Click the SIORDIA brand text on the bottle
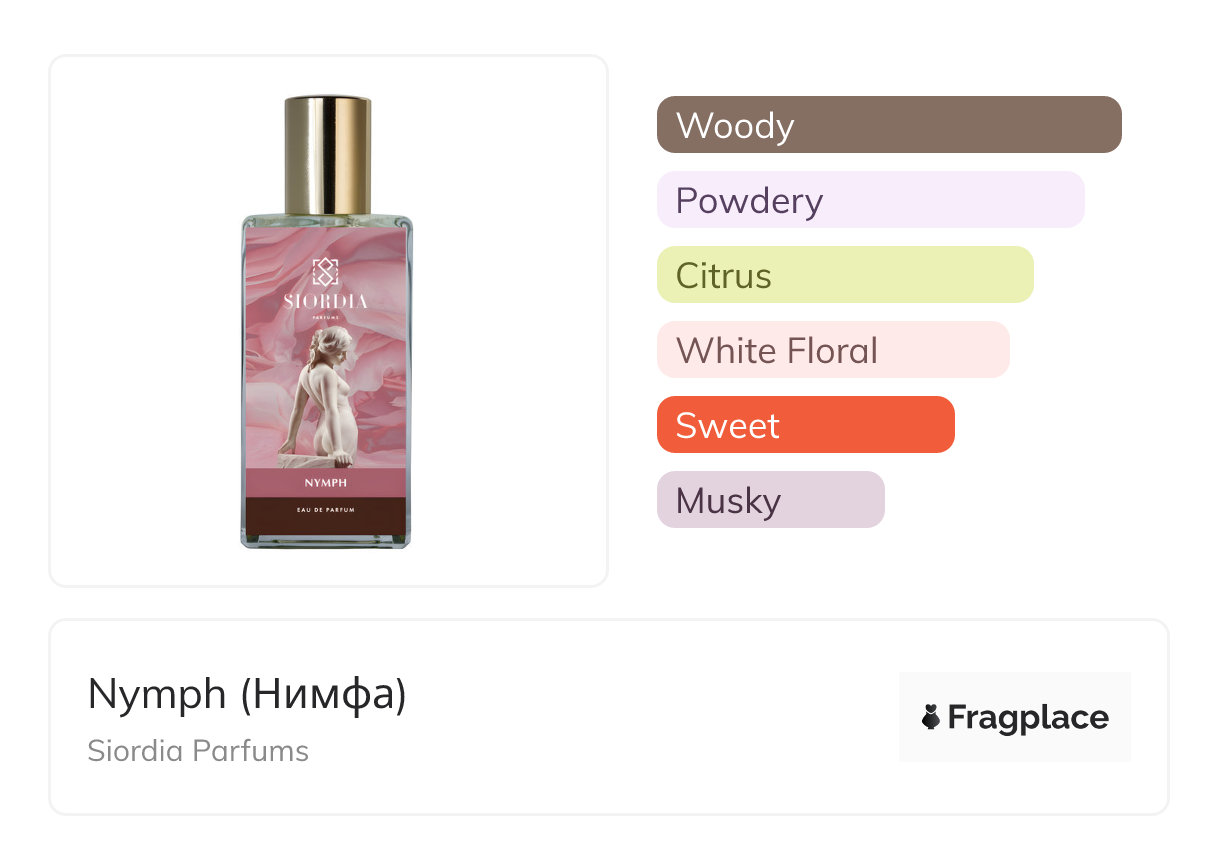 click(326, 302)
